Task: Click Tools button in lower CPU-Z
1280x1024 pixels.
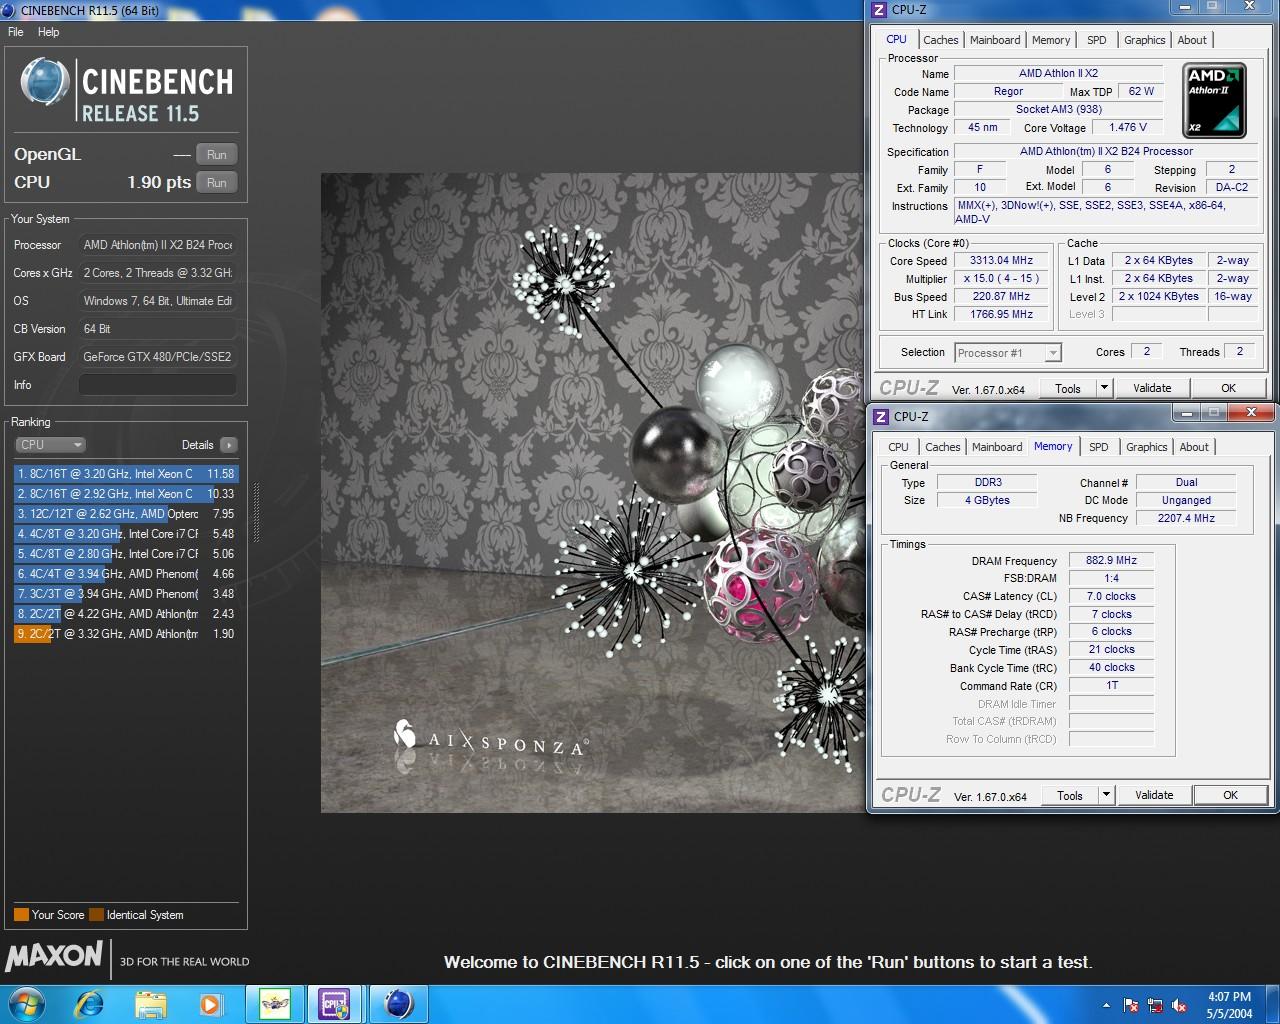Action: coord(1070,795)
